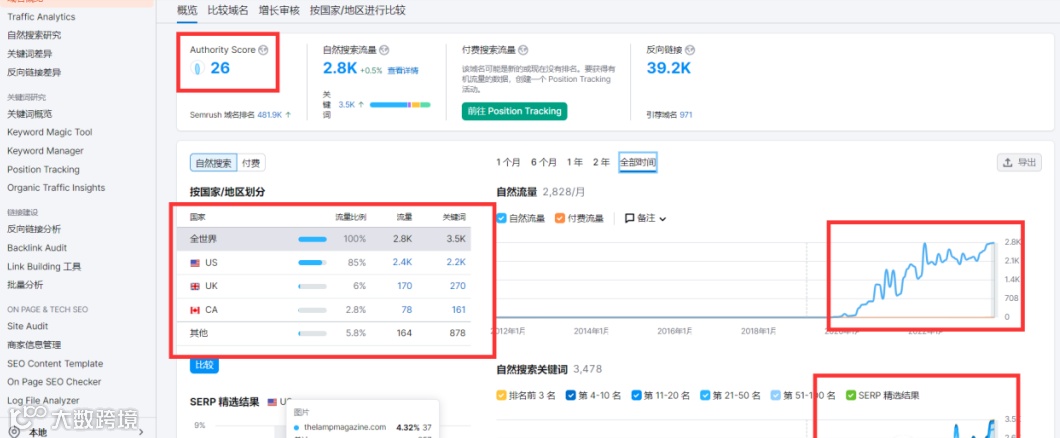Toggle 排名前 3 名 checkbox
This screenshot has width=1060, height=438.
[501, 395]
